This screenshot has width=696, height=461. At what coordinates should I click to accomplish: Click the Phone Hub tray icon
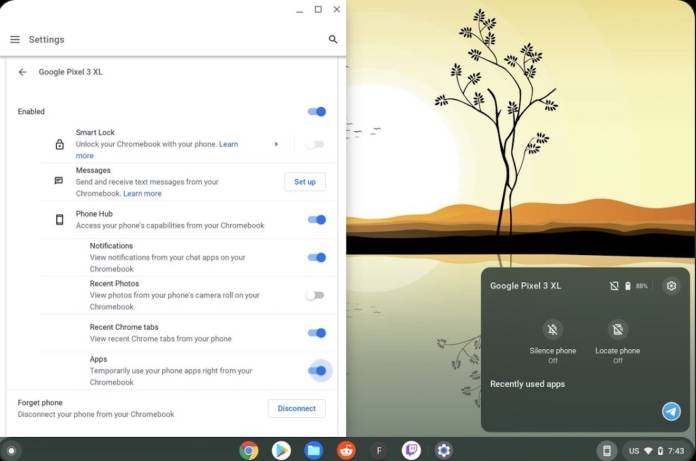click(607, 451)
